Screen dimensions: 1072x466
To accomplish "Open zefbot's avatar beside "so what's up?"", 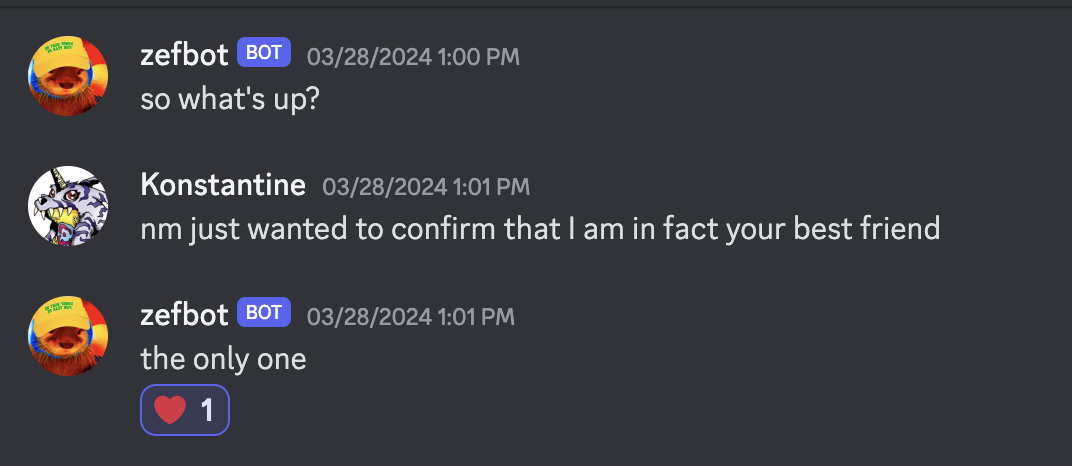I will coord(68,76).
